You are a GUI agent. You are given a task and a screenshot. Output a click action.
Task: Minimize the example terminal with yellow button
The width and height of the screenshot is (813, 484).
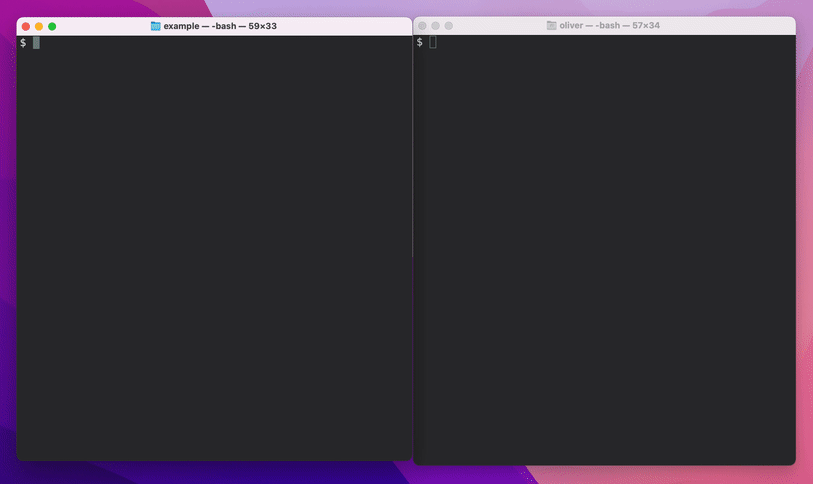[x=39, y=26]
